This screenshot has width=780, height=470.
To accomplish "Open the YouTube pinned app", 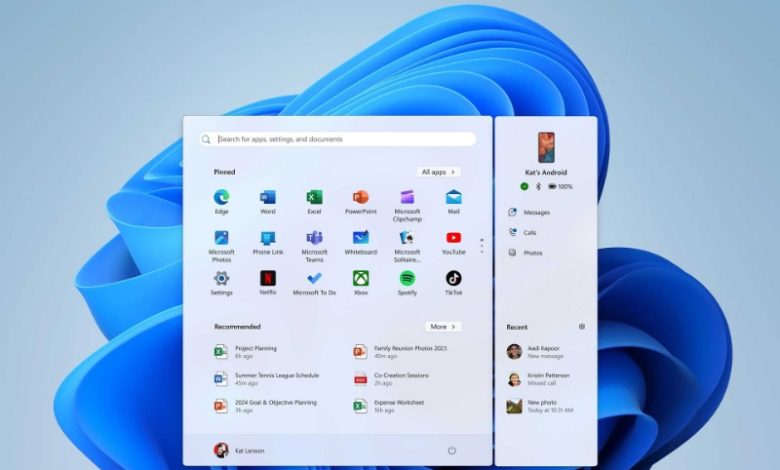I will [454, 243].
